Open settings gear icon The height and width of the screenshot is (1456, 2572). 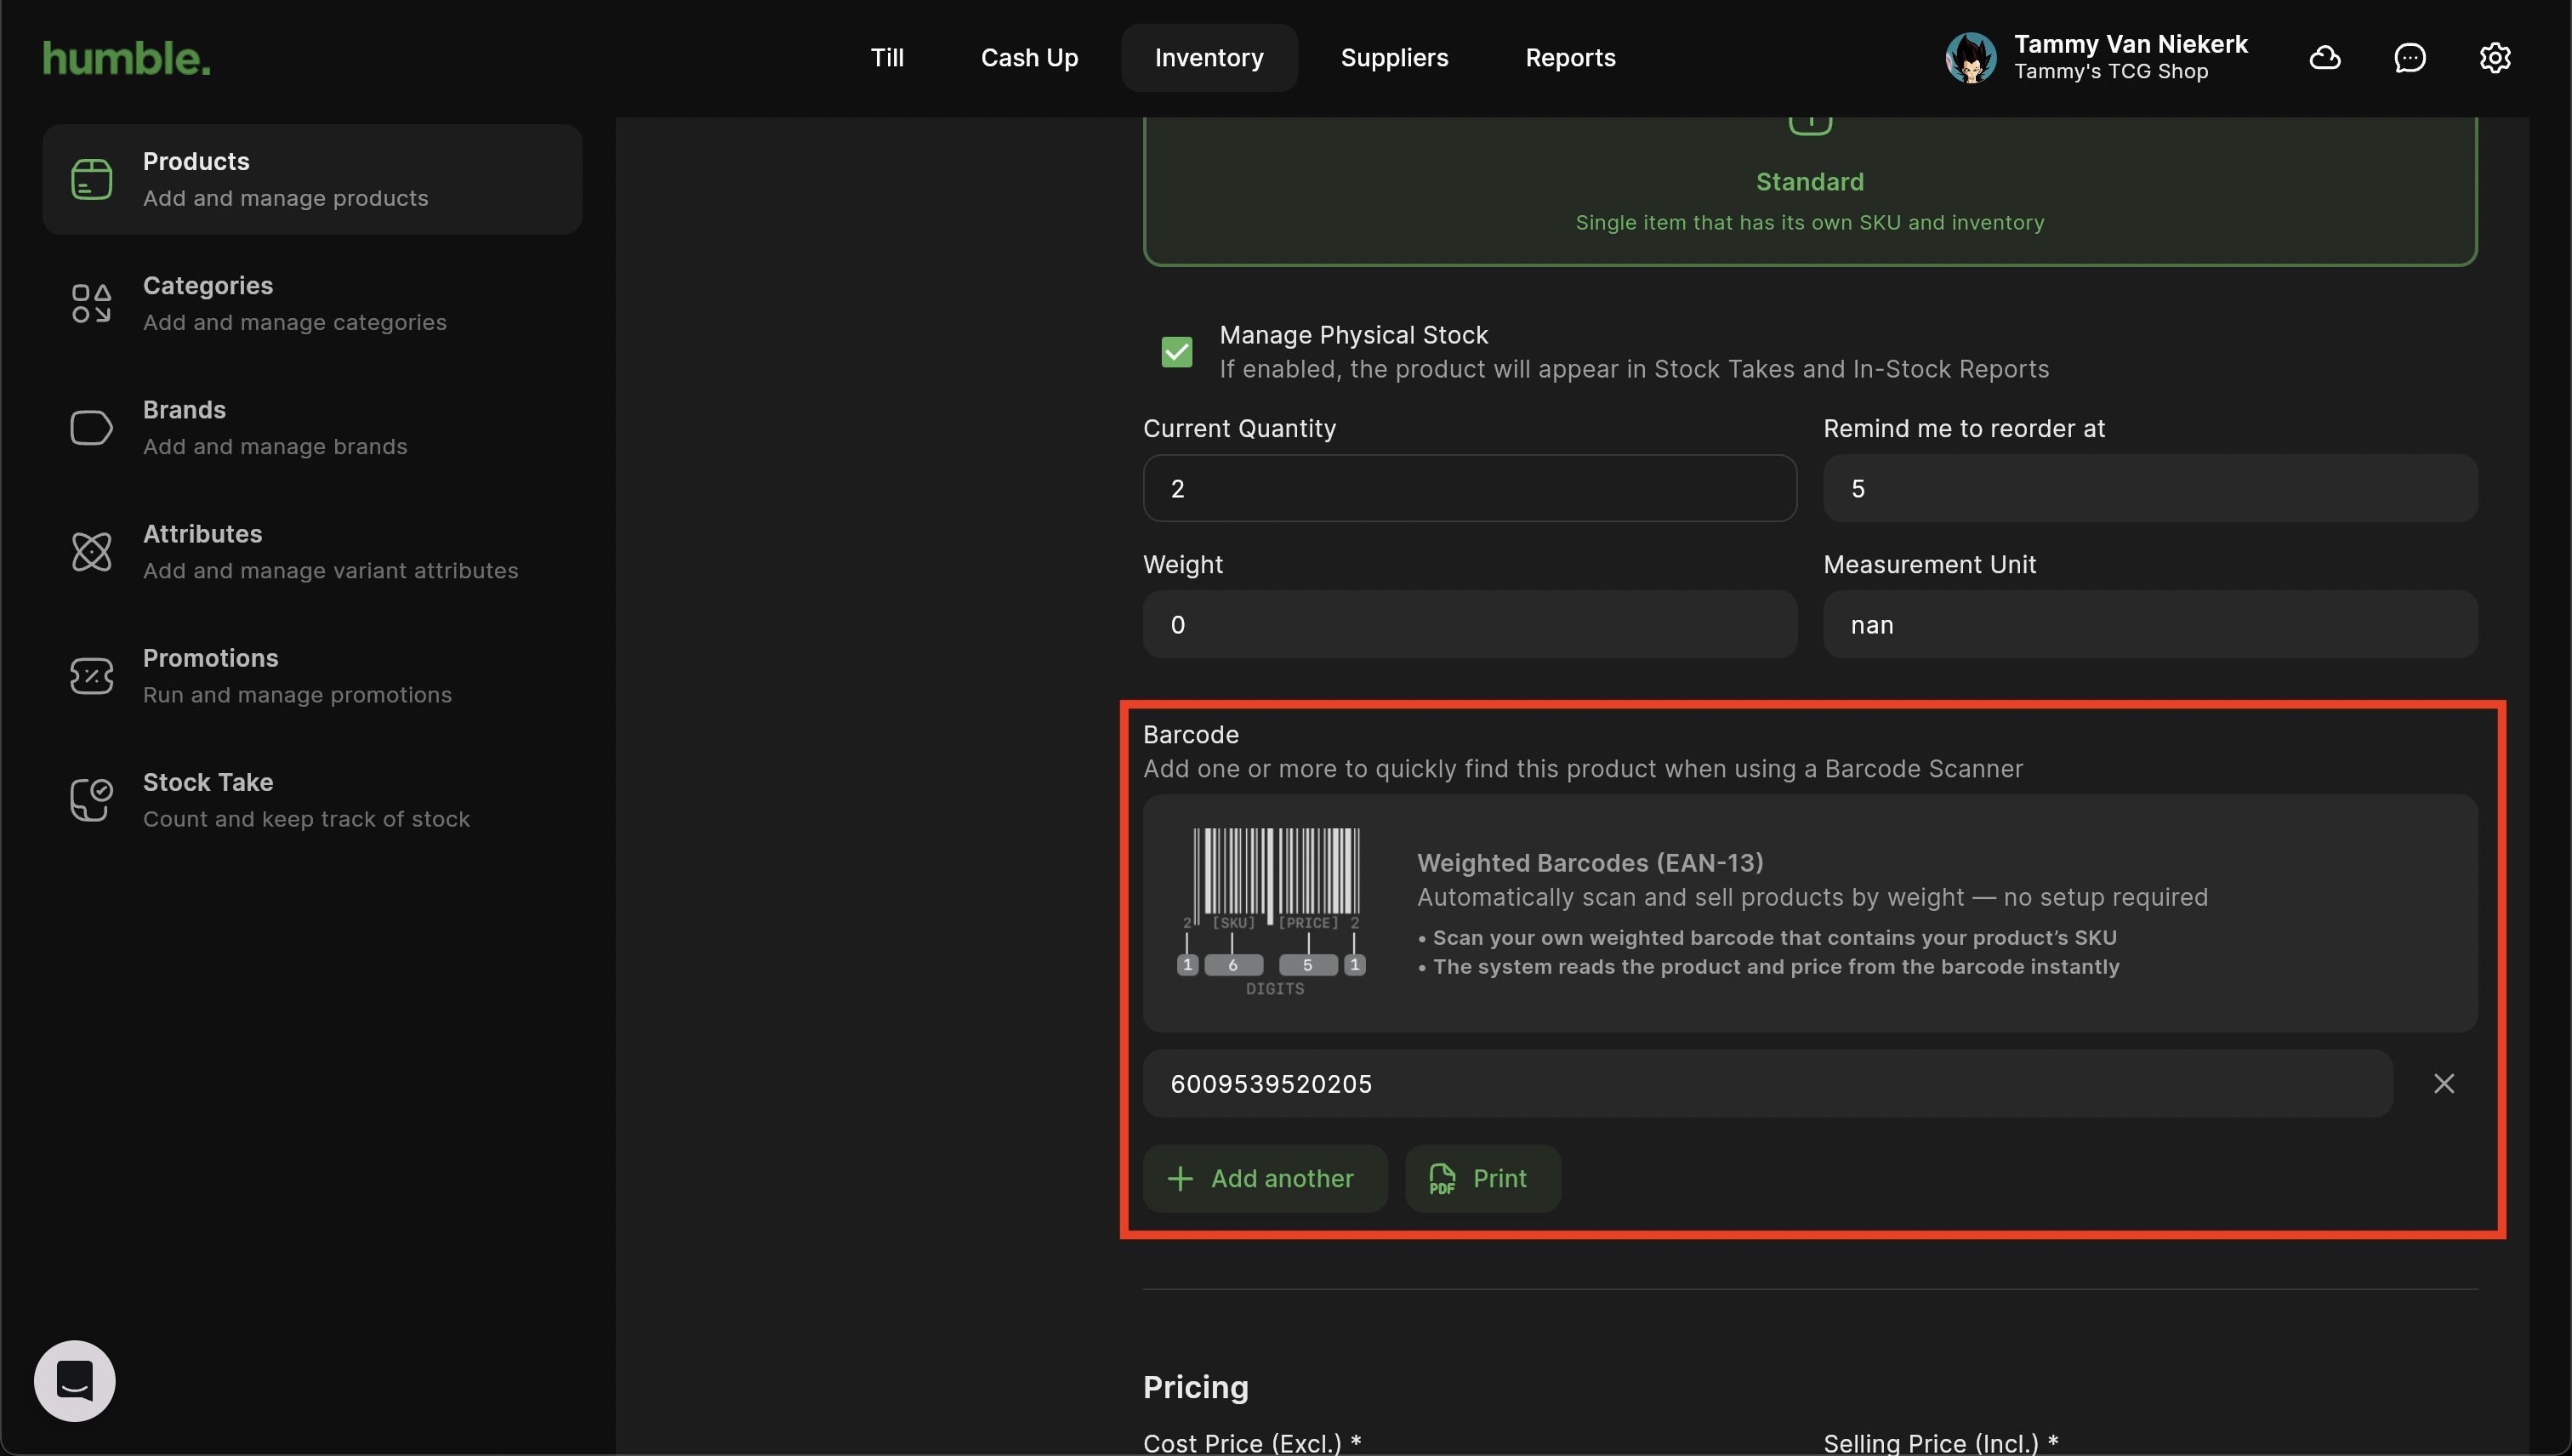[2494, 58]
